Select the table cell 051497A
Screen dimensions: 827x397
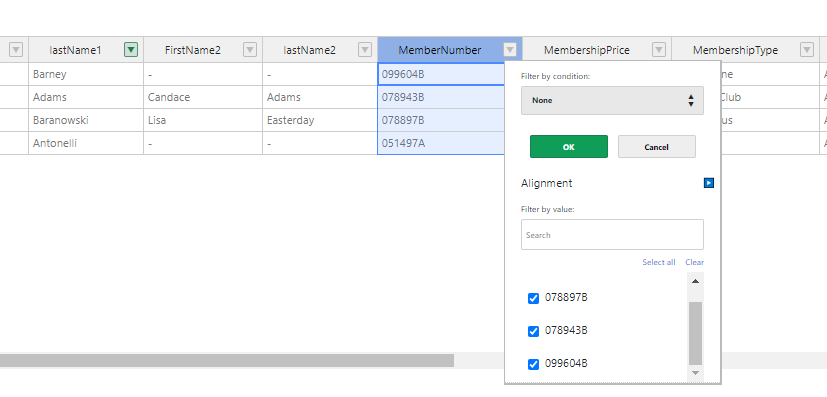click(x=441, y=143)
